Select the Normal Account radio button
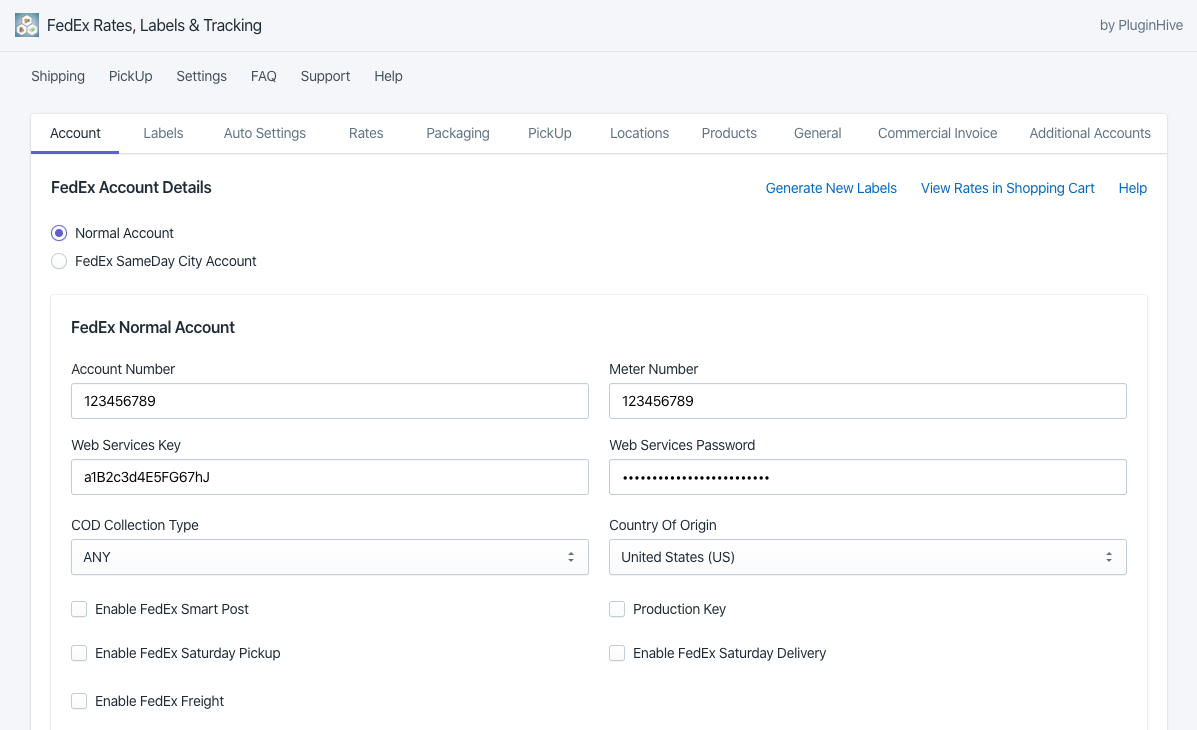 [x=59, y=233]
